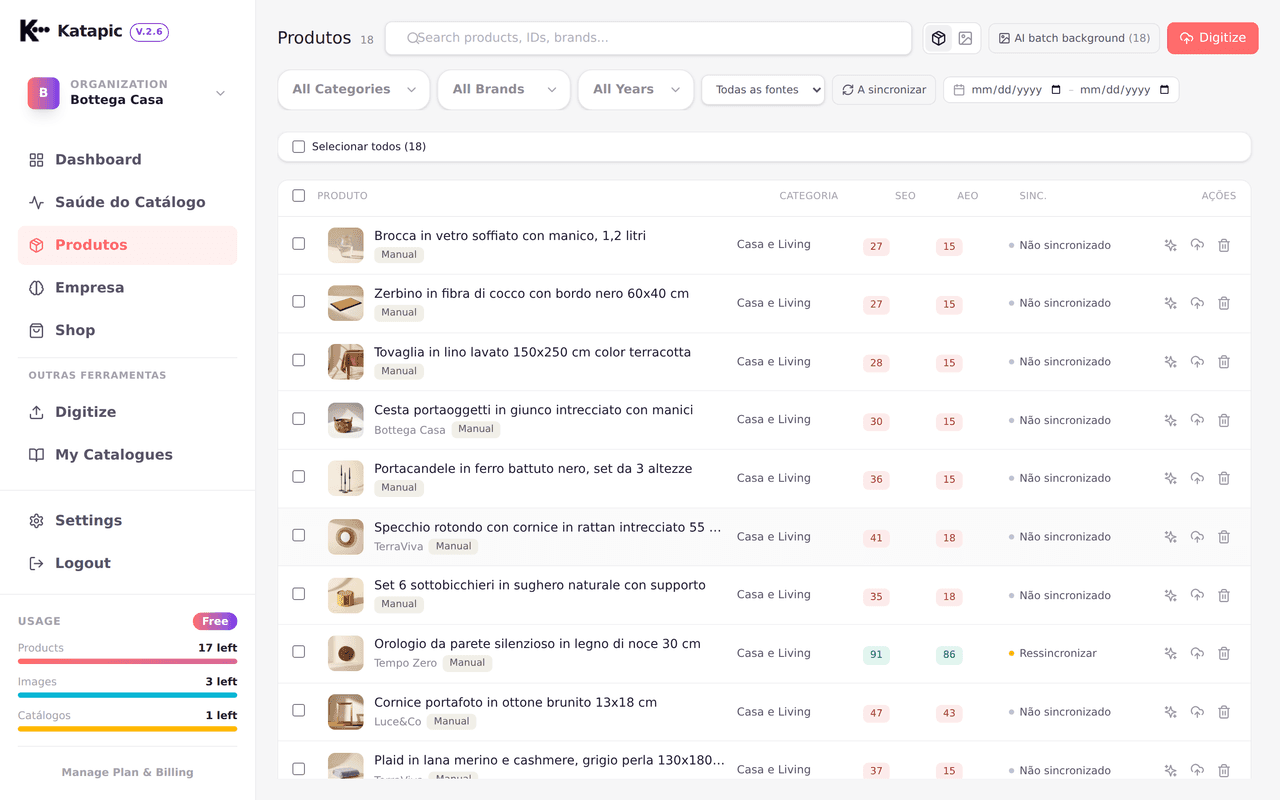Screen dimensions: 1280x800
Task: Select the 3D cube view toggle icon
Action: (938, 38)
